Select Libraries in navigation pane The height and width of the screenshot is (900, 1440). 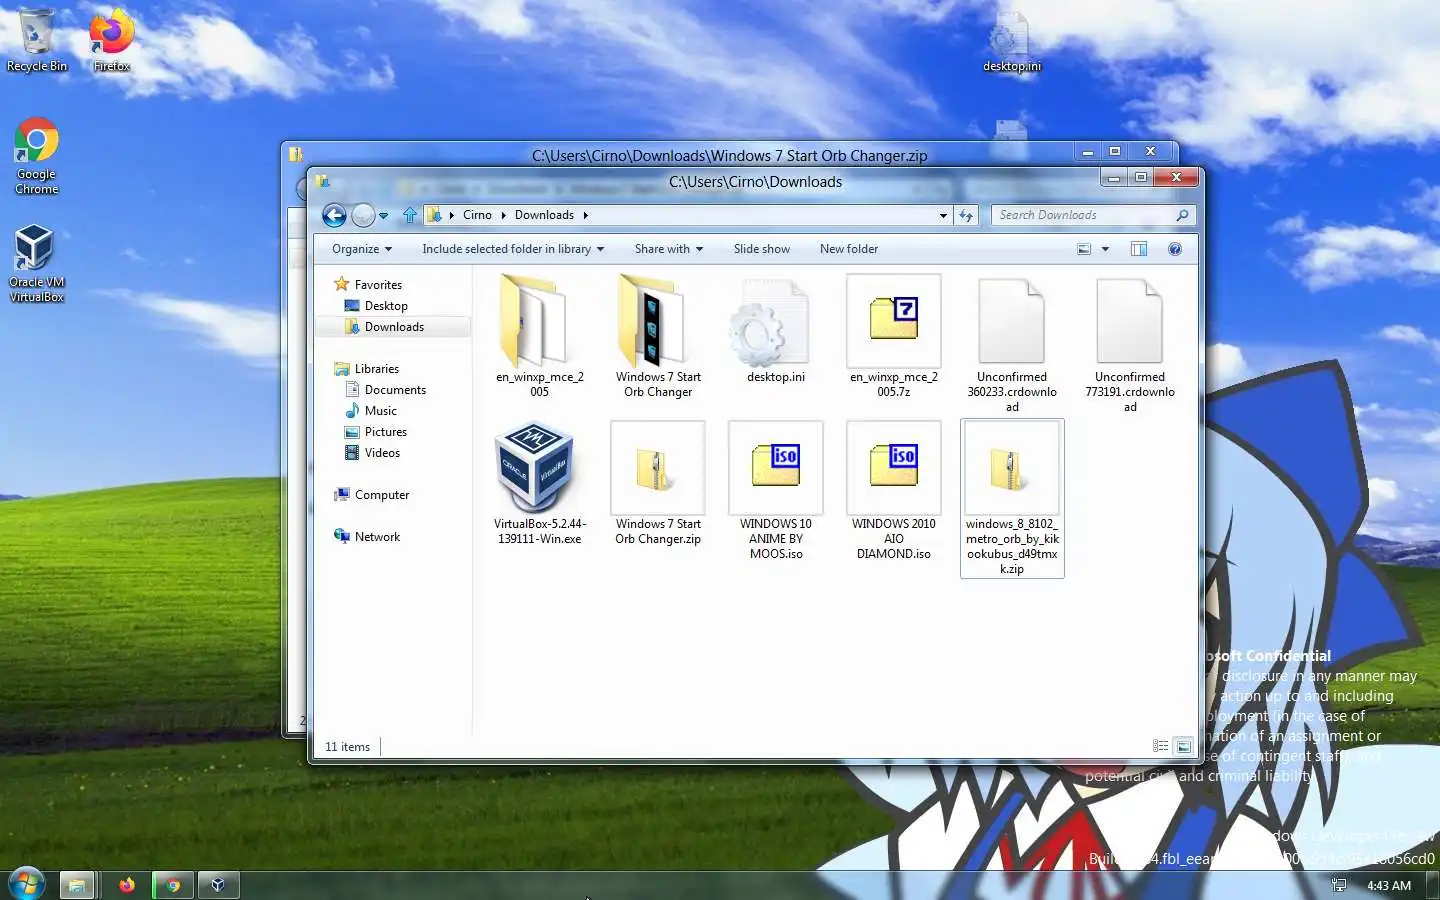(x=377, y=369)
